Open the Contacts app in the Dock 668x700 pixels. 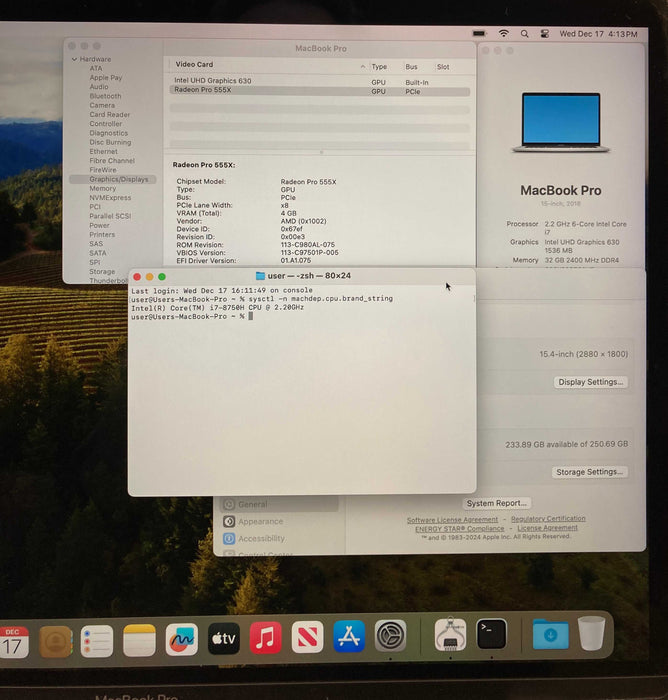pyautogui.click(x=56, y=642)
